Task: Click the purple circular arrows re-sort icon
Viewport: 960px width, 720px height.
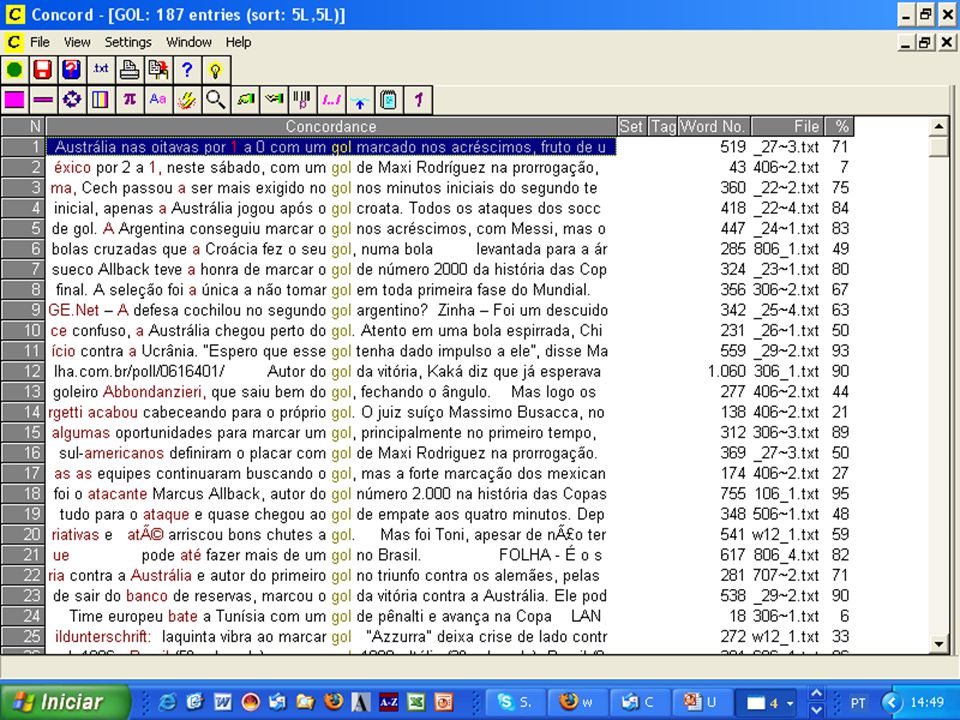Action: (72, 99)
